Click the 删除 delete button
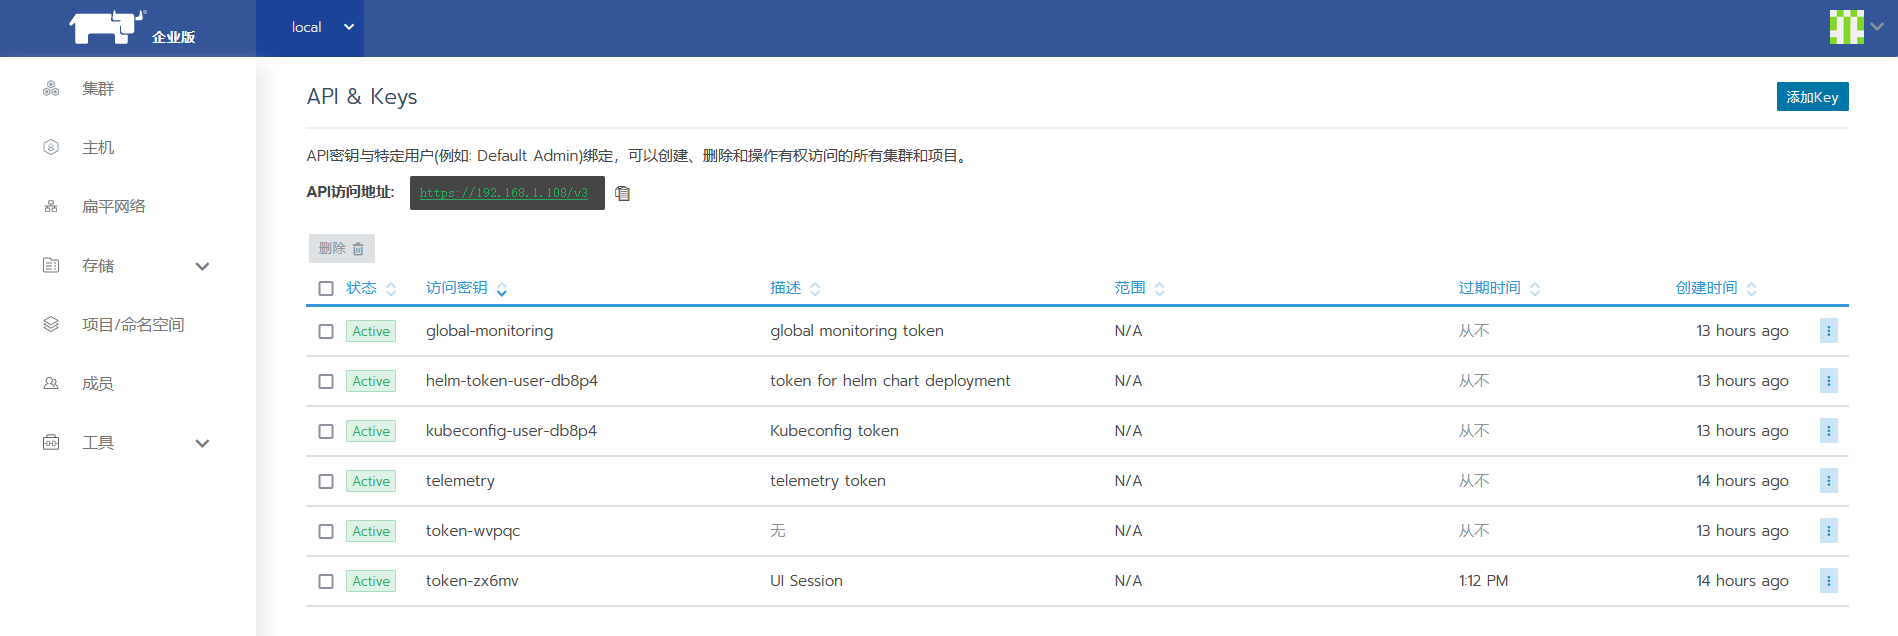The height and width of the screenshot is (636, 1898). [x=341, y=248]
